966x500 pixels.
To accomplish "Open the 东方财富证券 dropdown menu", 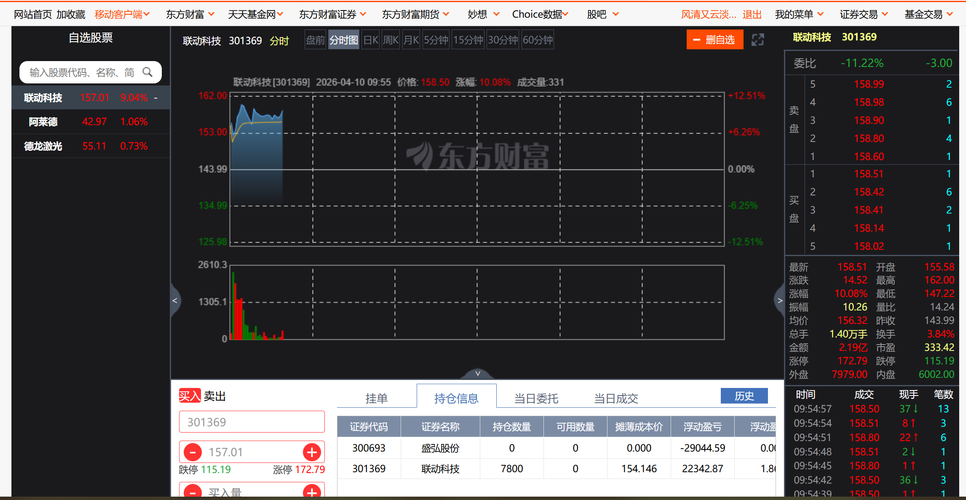I will [332, 14].
